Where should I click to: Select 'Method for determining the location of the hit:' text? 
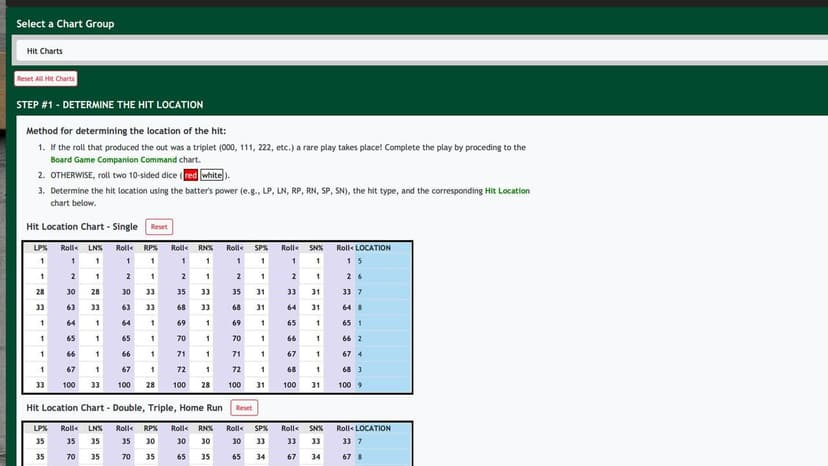126,131
